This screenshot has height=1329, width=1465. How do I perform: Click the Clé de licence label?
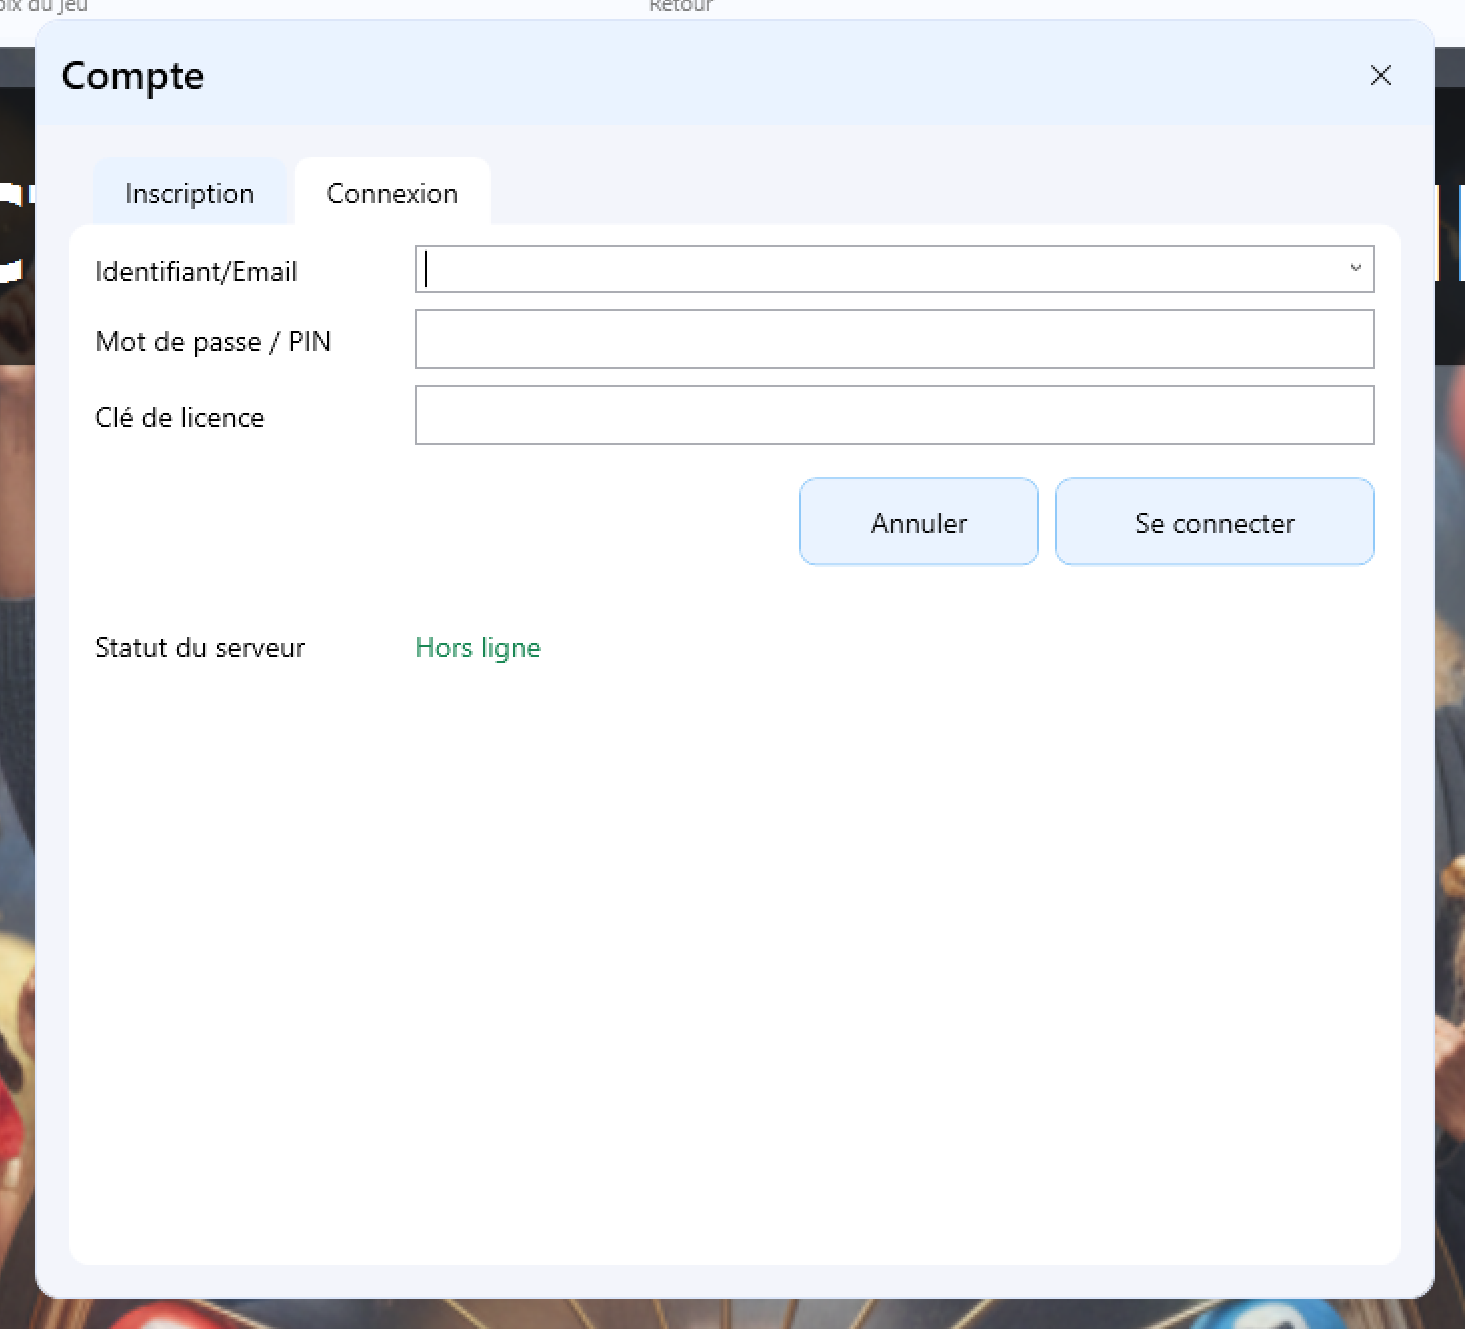coord(179,417)
